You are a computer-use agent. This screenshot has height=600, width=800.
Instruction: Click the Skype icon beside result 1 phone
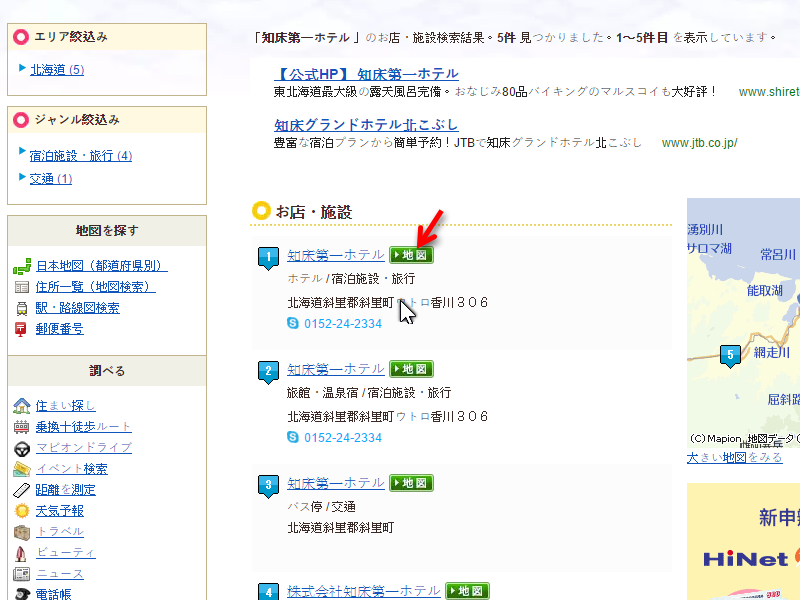(x=293, y=323)
